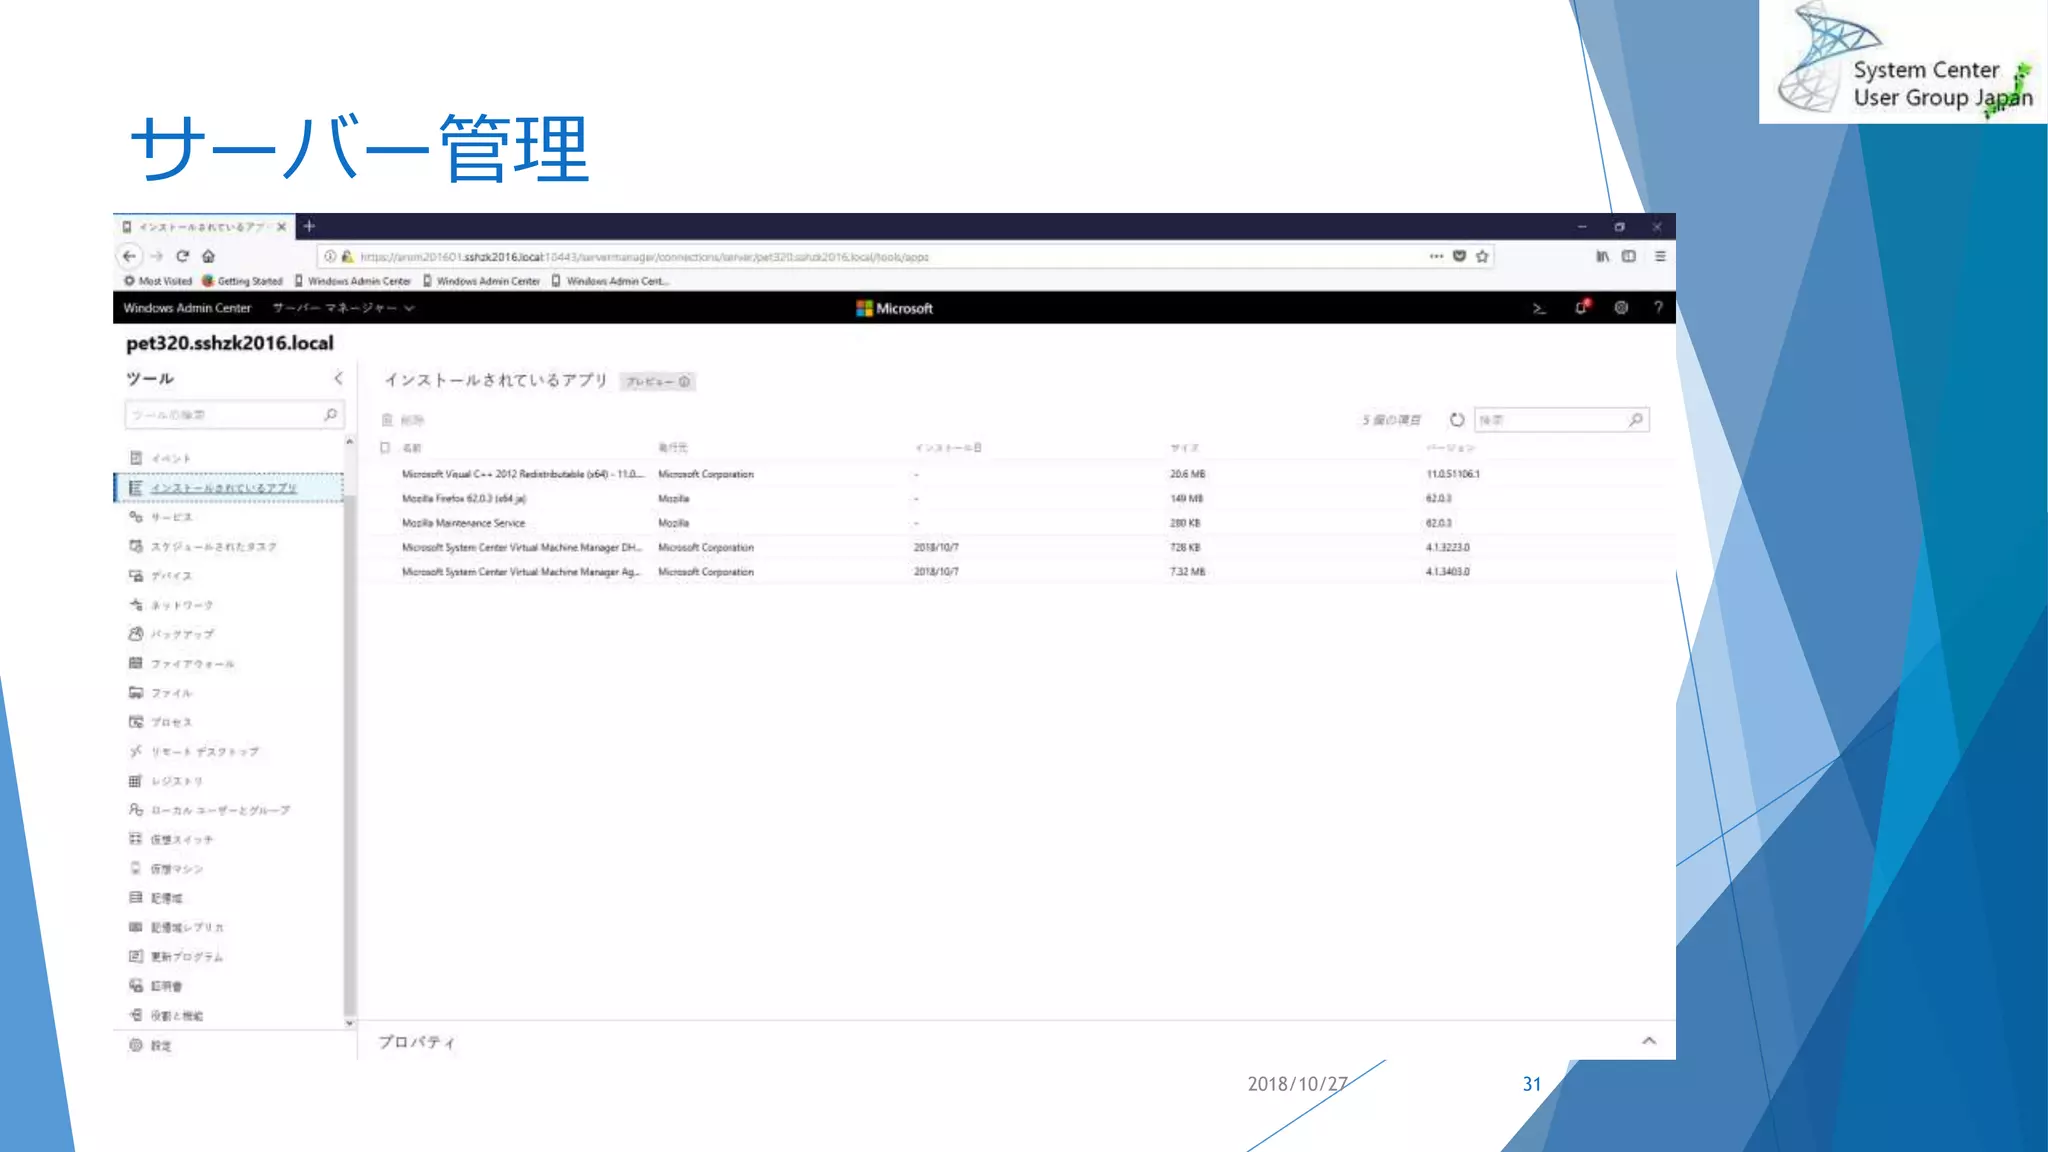Open the Firefox hamburger menu
This screenshot has width=2048, height=1152.
[x=1660, y=256]
